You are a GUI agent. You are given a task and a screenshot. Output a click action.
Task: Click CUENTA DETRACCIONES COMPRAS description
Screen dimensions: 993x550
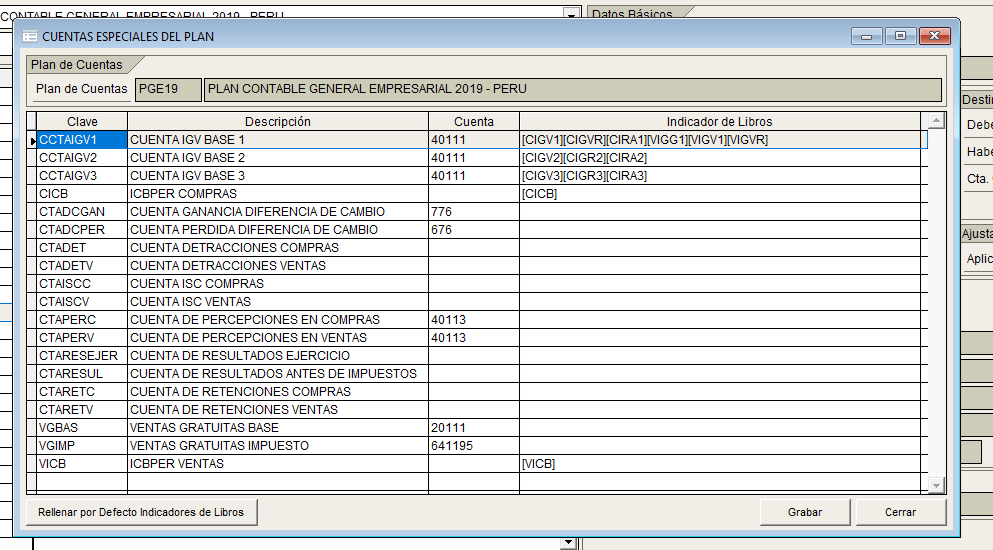click(x=278, y=248)
